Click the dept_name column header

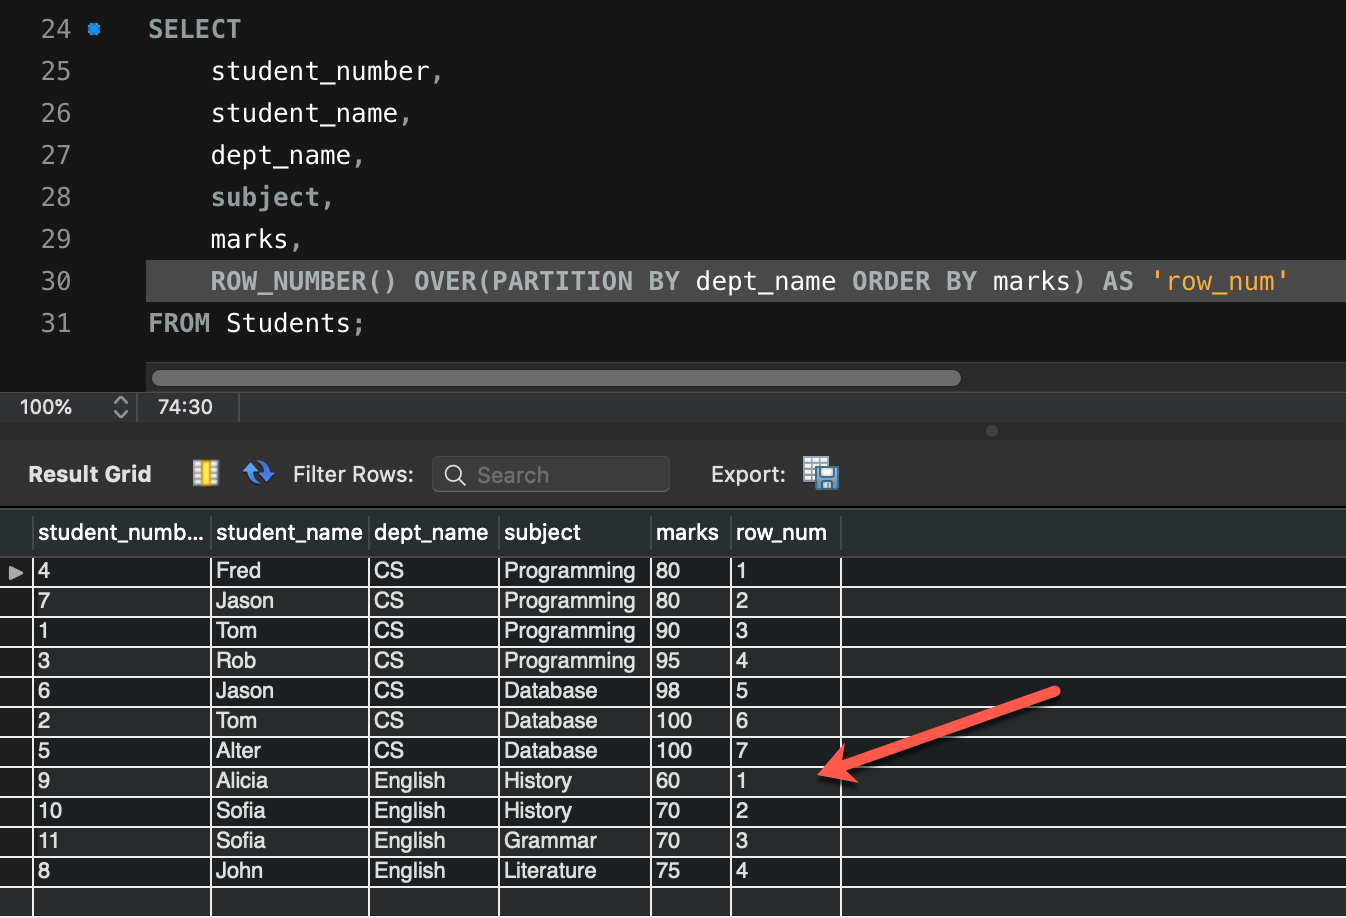coord(431,532)
